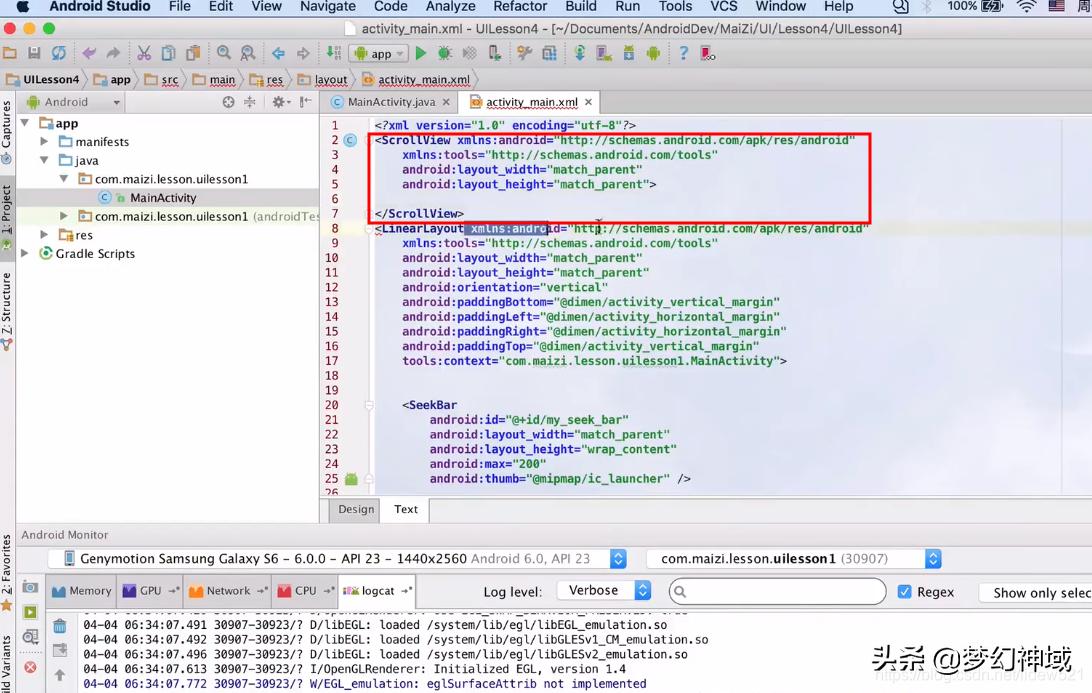The width and height of the screenshot is (1092, 693).
Task: Open the app run configuration dropdown
Action: click(378, 54)
